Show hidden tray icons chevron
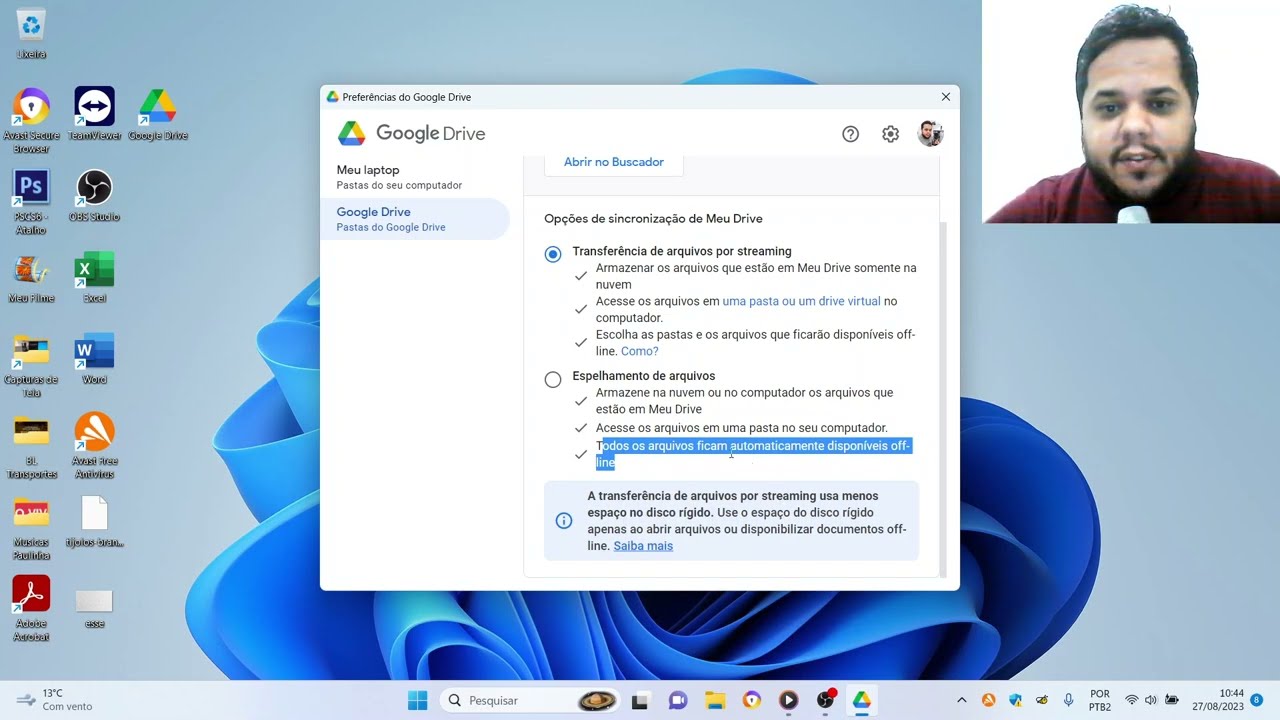The image size is (1280, 720). click(962, 700)
